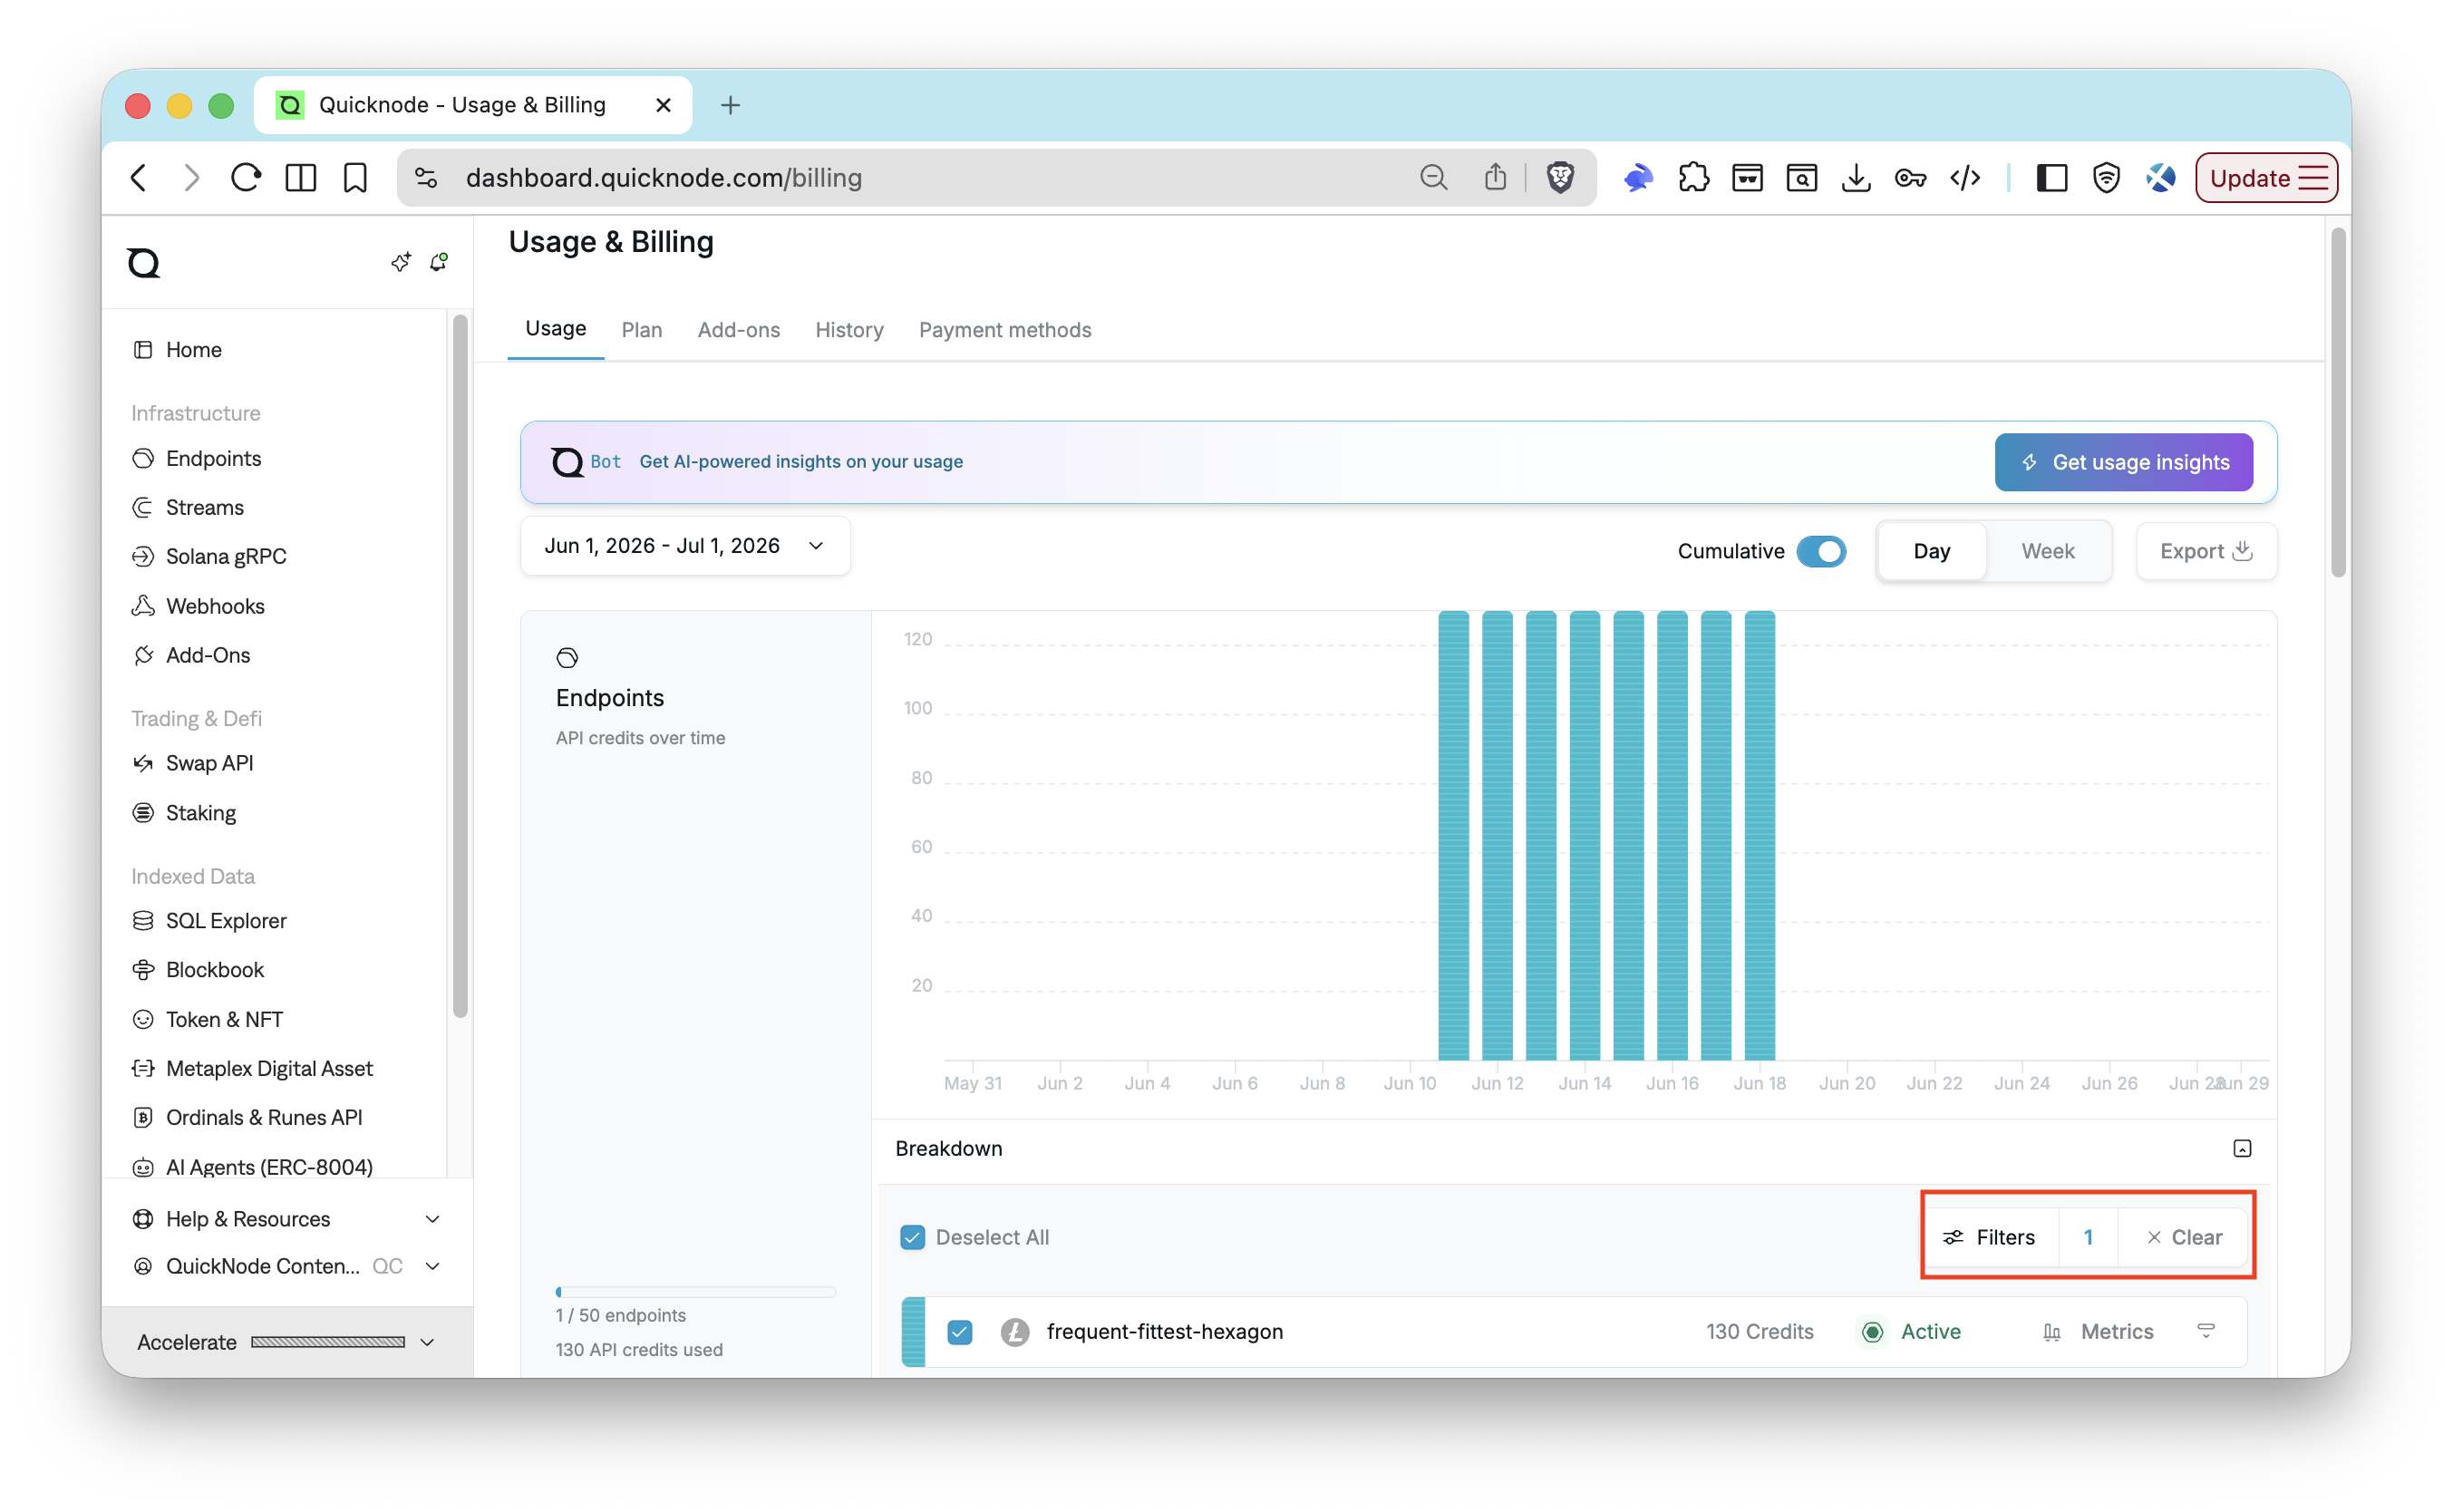The width and height of the screenshot is (2453, 1512).
Task: Click the endpoints usage progress bar
Action: click(x=695, y=1292)
